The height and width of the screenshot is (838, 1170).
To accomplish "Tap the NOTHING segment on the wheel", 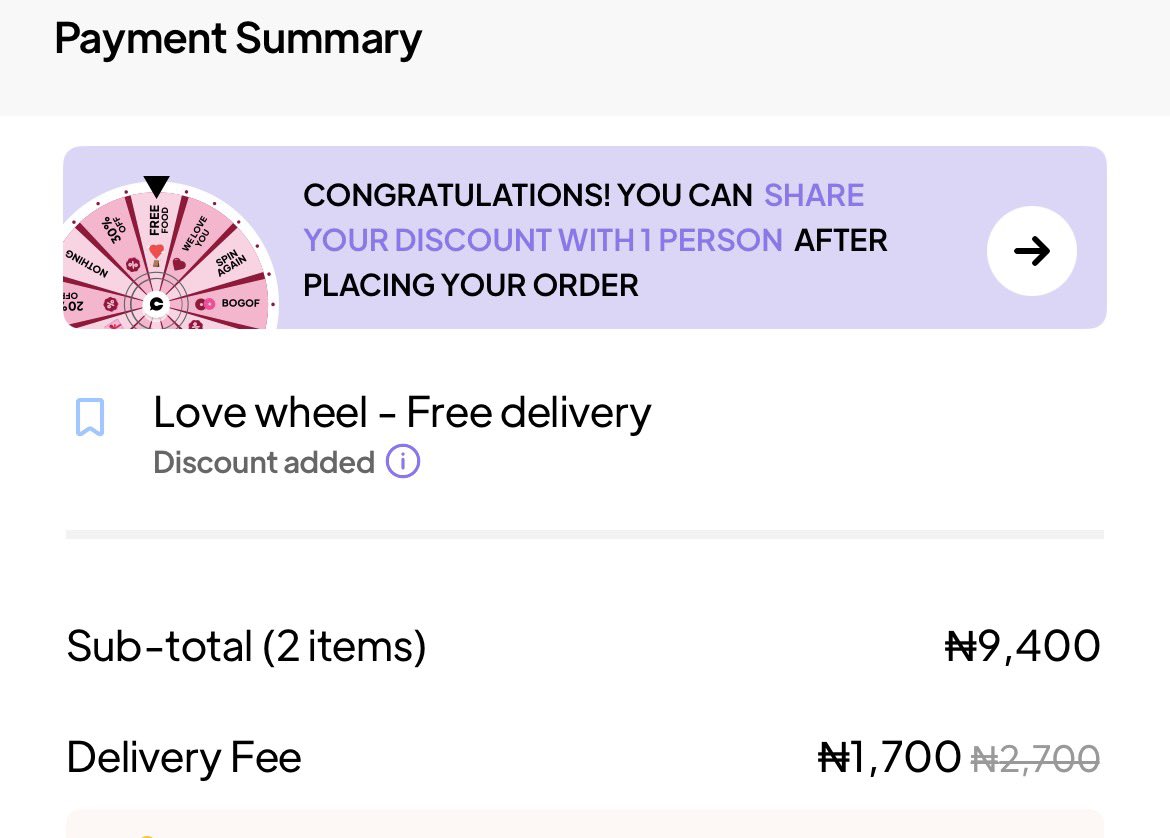I will tap(87, 264).
